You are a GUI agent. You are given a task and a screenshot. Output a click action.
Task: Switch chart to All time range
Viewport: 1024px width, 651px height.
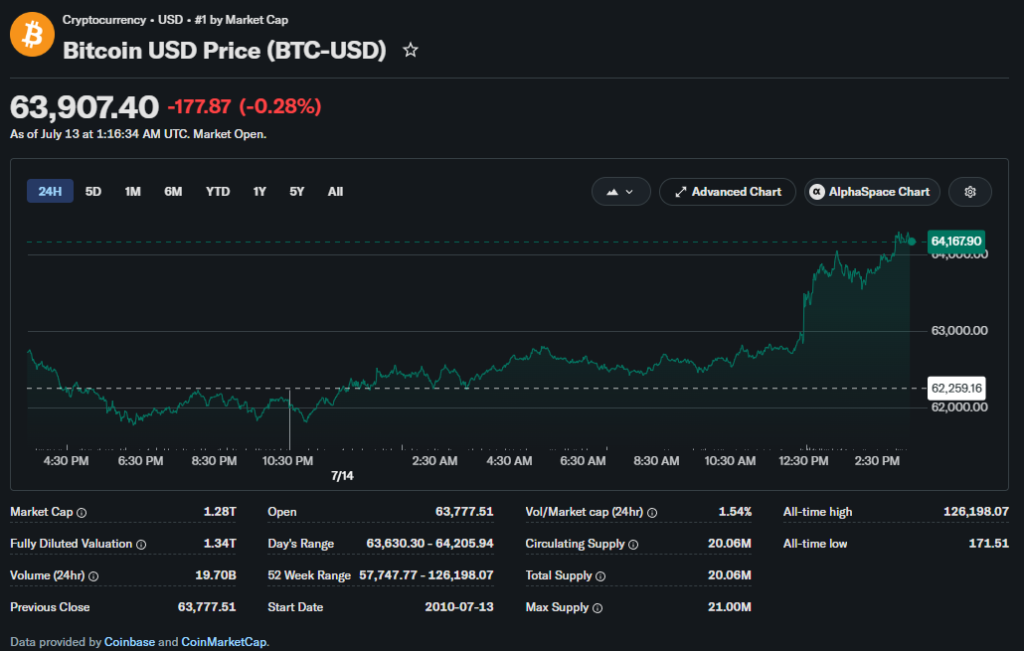(x=335, y=191)
